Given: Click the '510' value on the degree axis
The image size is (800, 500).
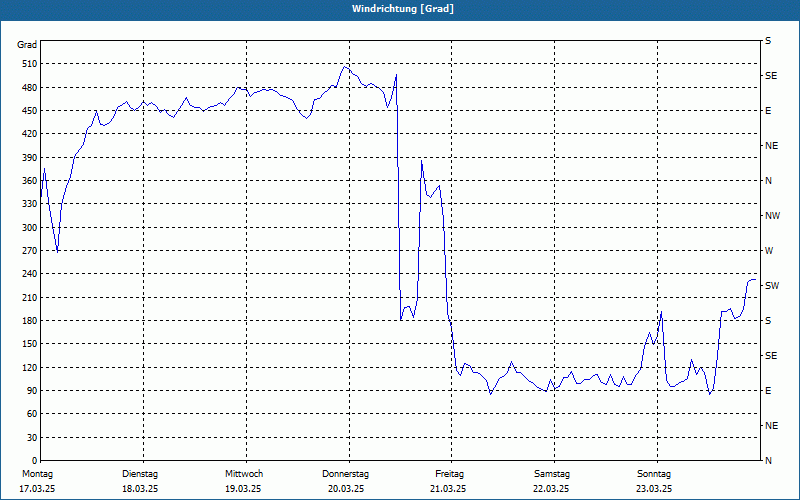Looking at the screenshot, I should (30, 64).
